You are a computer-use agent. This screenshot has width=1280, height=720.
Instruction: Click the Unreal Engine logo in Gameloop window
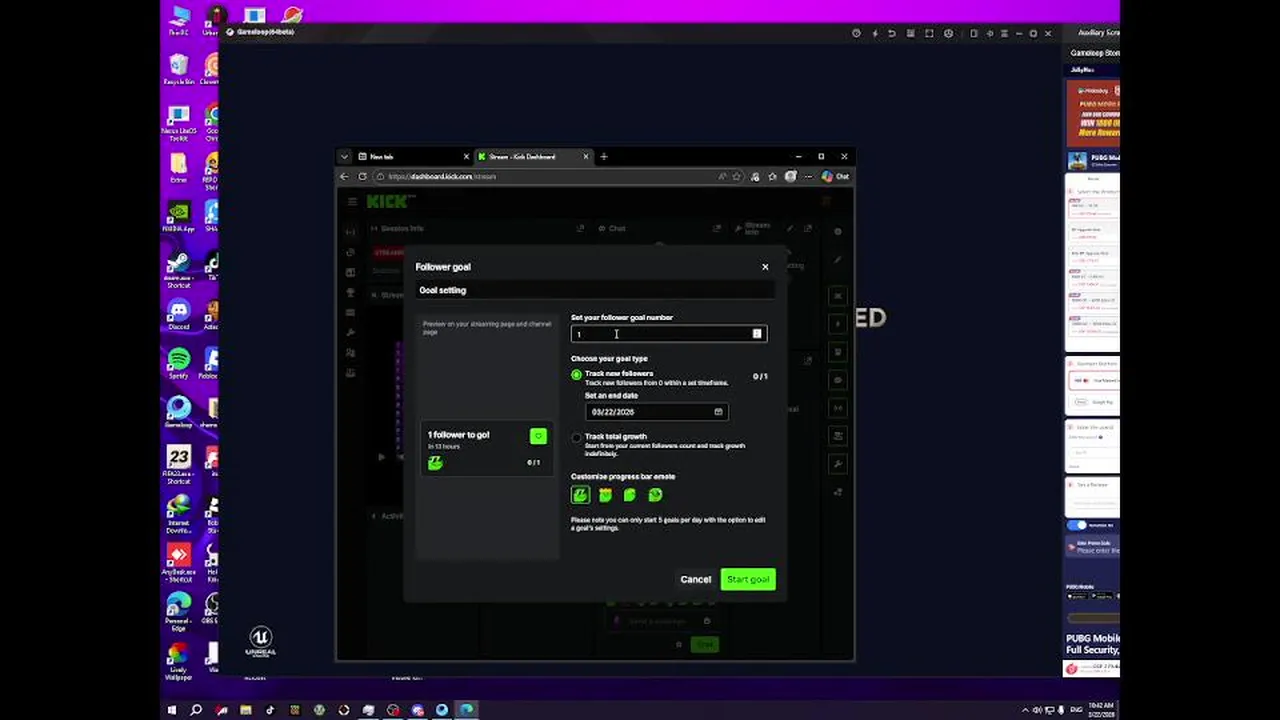pyautogui.click(x=261, y=641)
